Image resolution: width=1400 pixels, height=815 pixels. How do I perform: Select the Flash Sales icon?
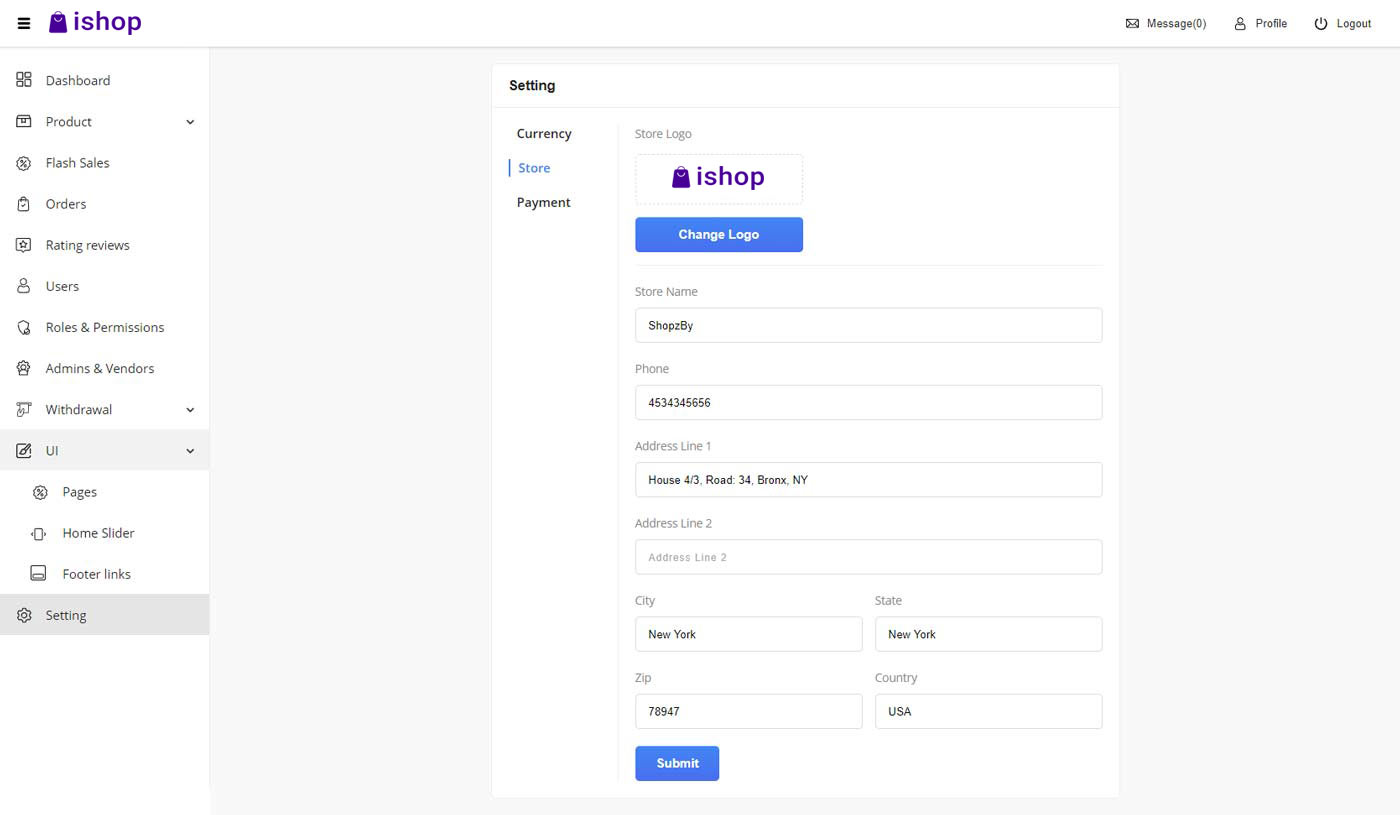click(23, 162)
